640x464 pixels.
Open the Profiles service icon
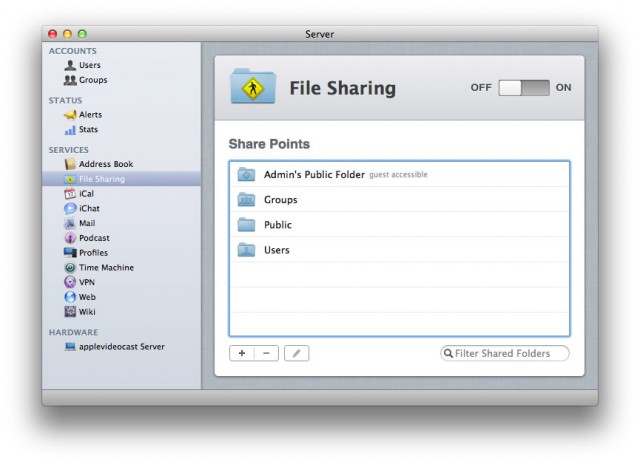click(70, 253)
